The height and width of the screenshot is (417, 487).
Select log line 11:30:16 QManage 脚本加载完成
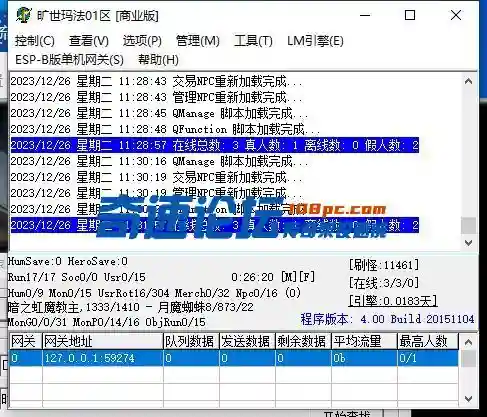[159, 161]
